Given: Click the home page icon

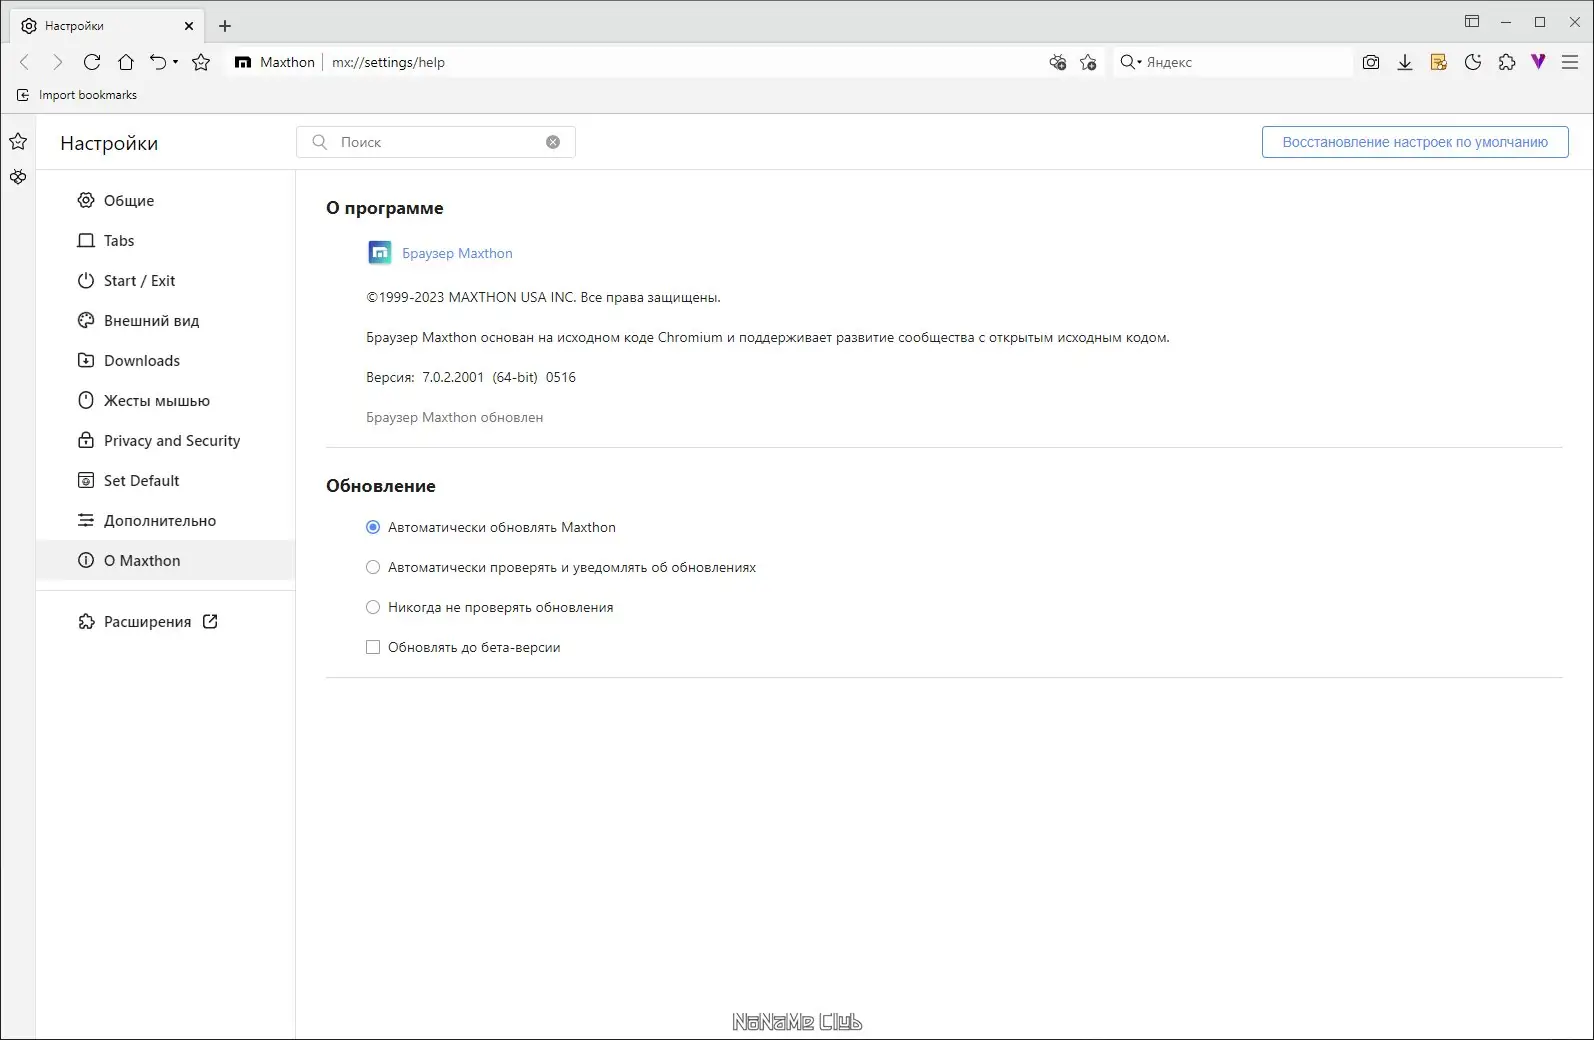Looking at the screenshot, I should click(126, 62).
